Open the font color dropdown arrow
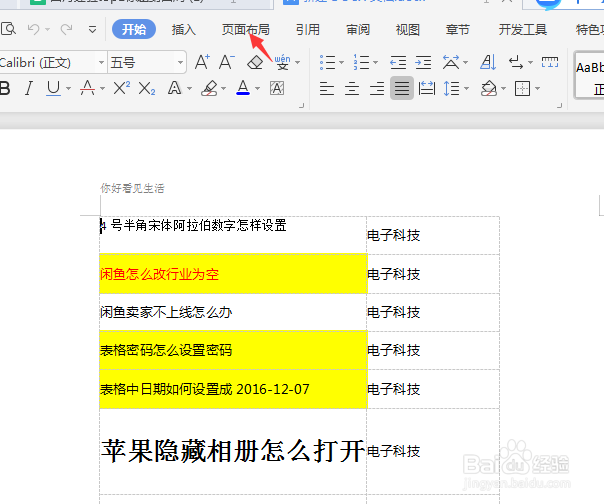This screenshot has width=604, height=504. (x=257, y=89)
